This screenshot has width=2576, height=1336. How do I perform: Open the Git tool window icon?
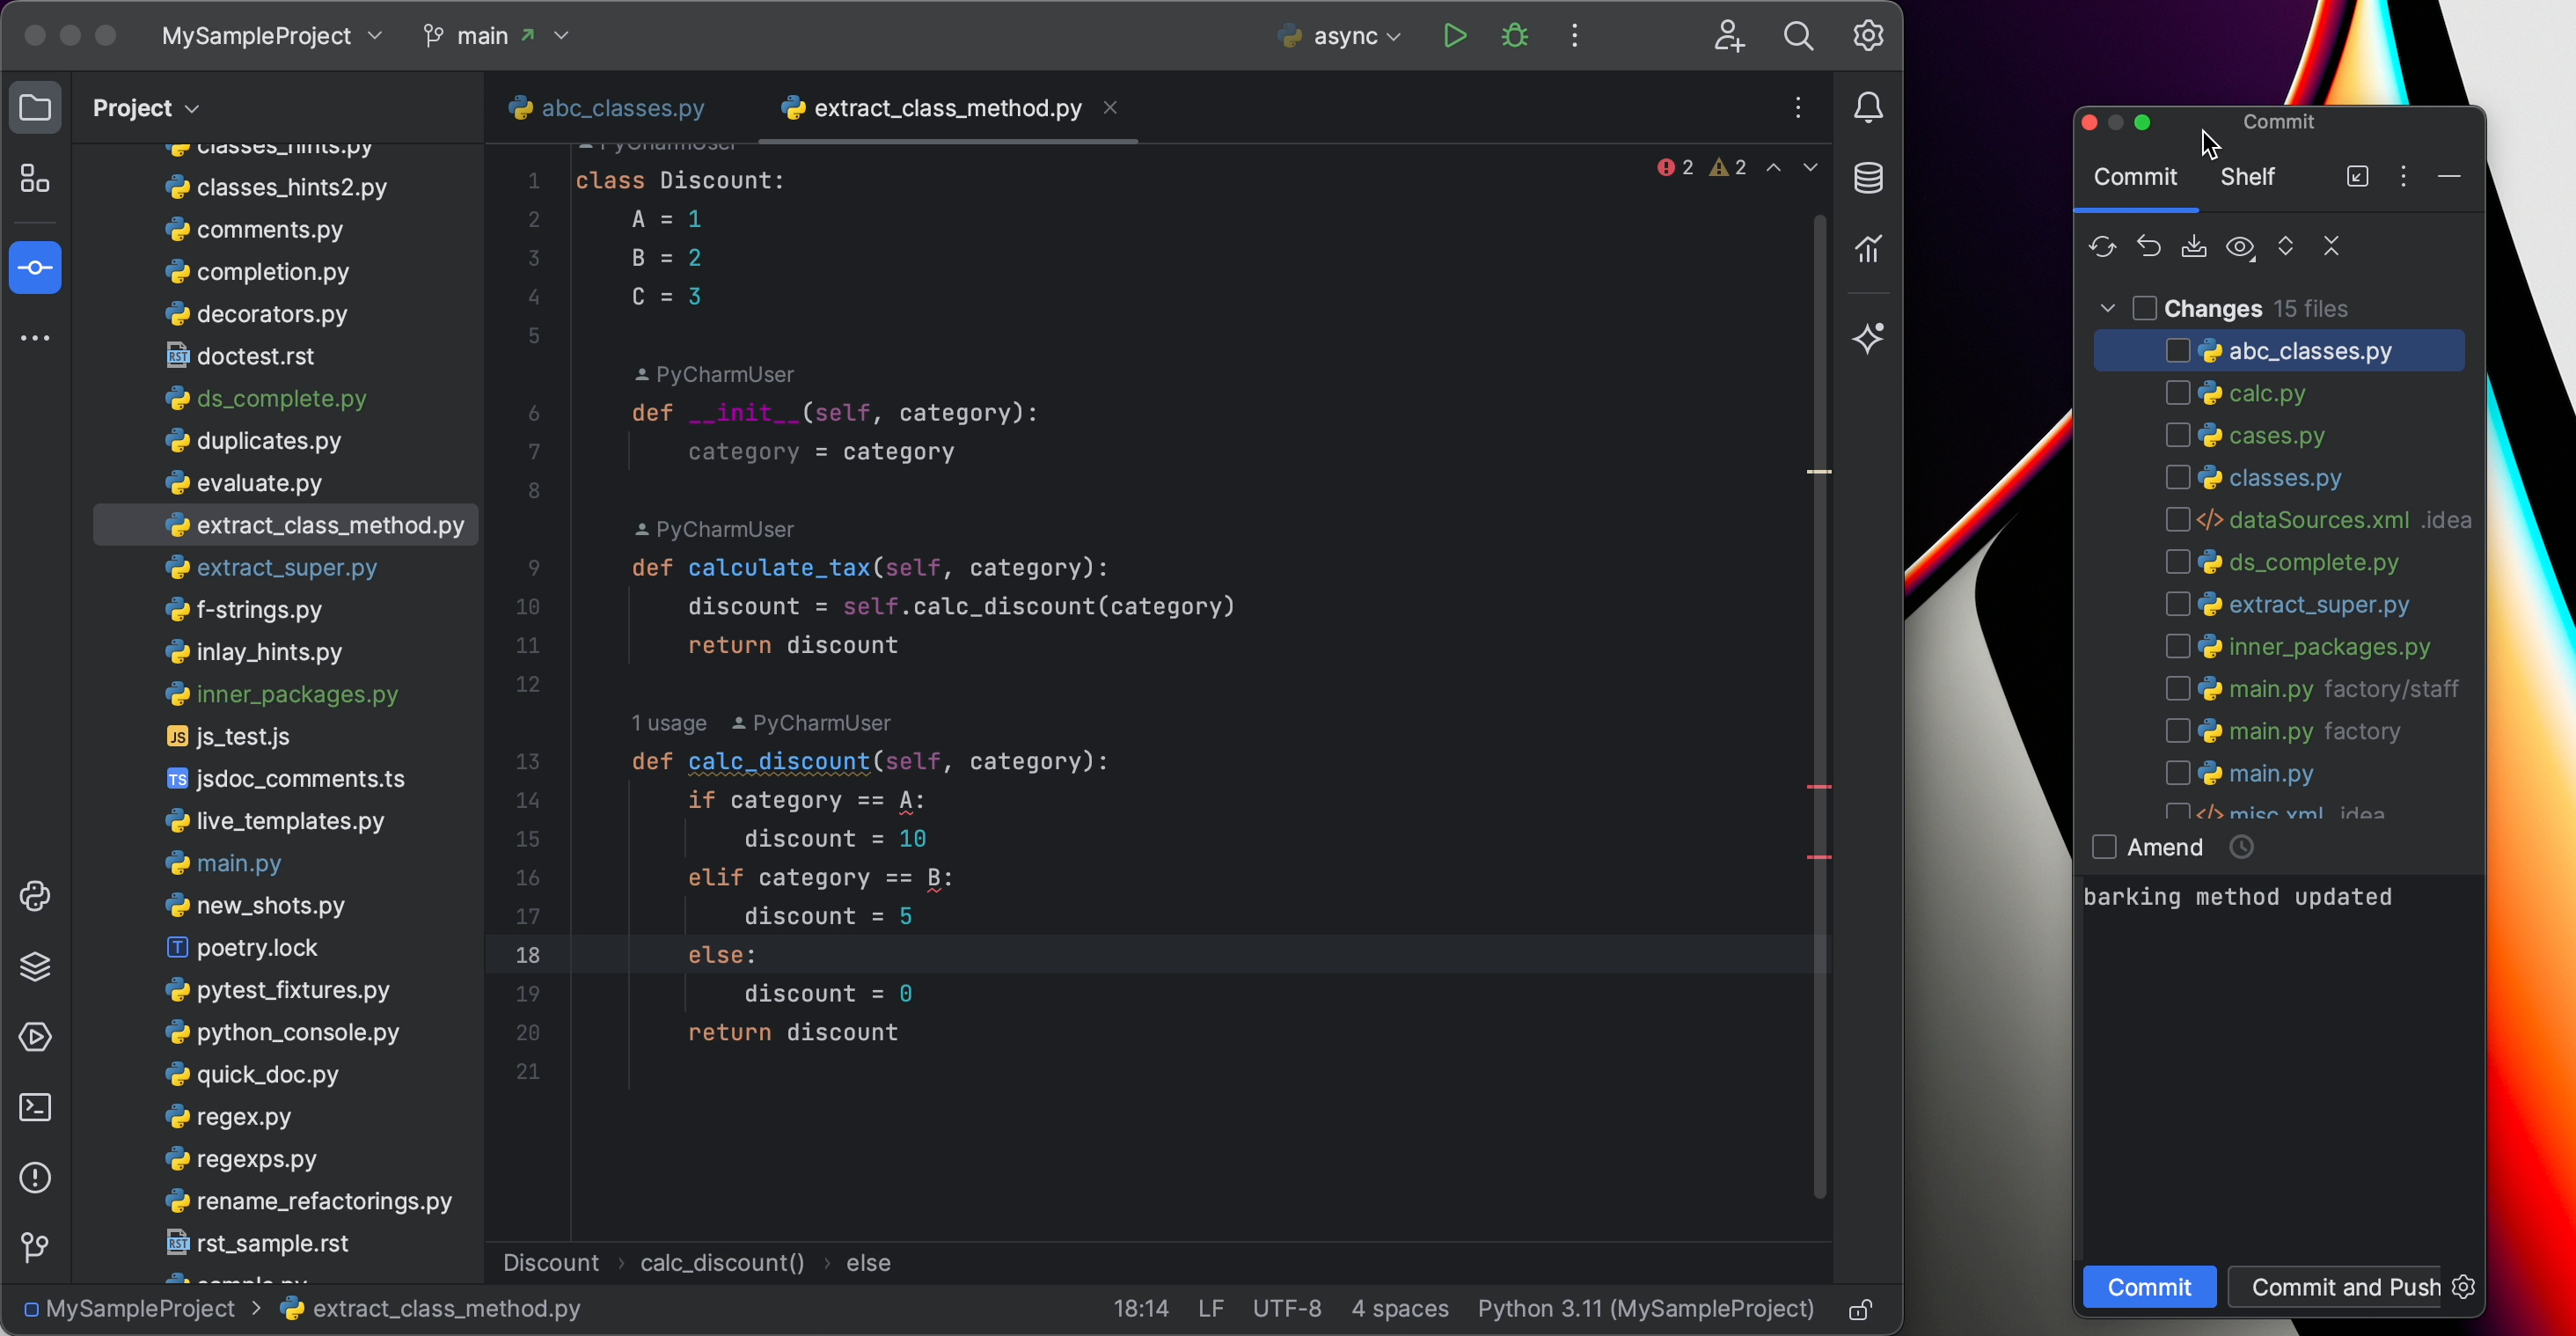[x=35, y=1247]
